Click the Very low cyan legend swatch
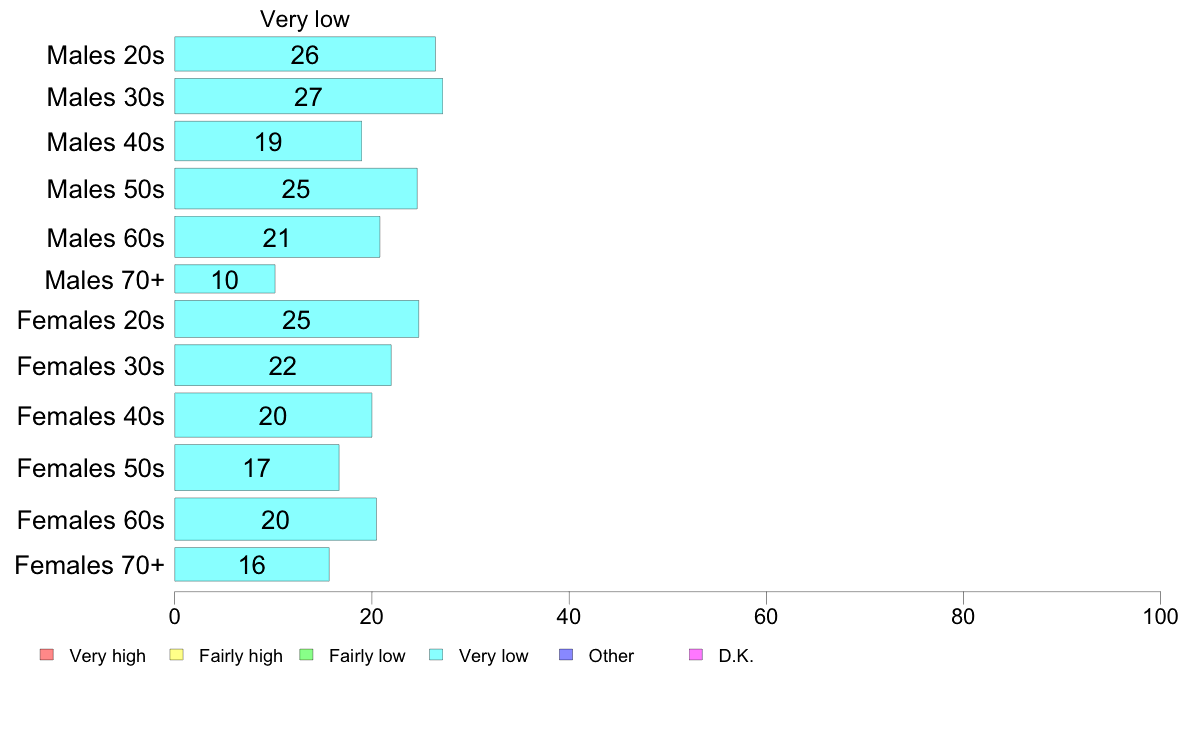Viewport: 1188px width, 736px height. [x=436, y=655]
